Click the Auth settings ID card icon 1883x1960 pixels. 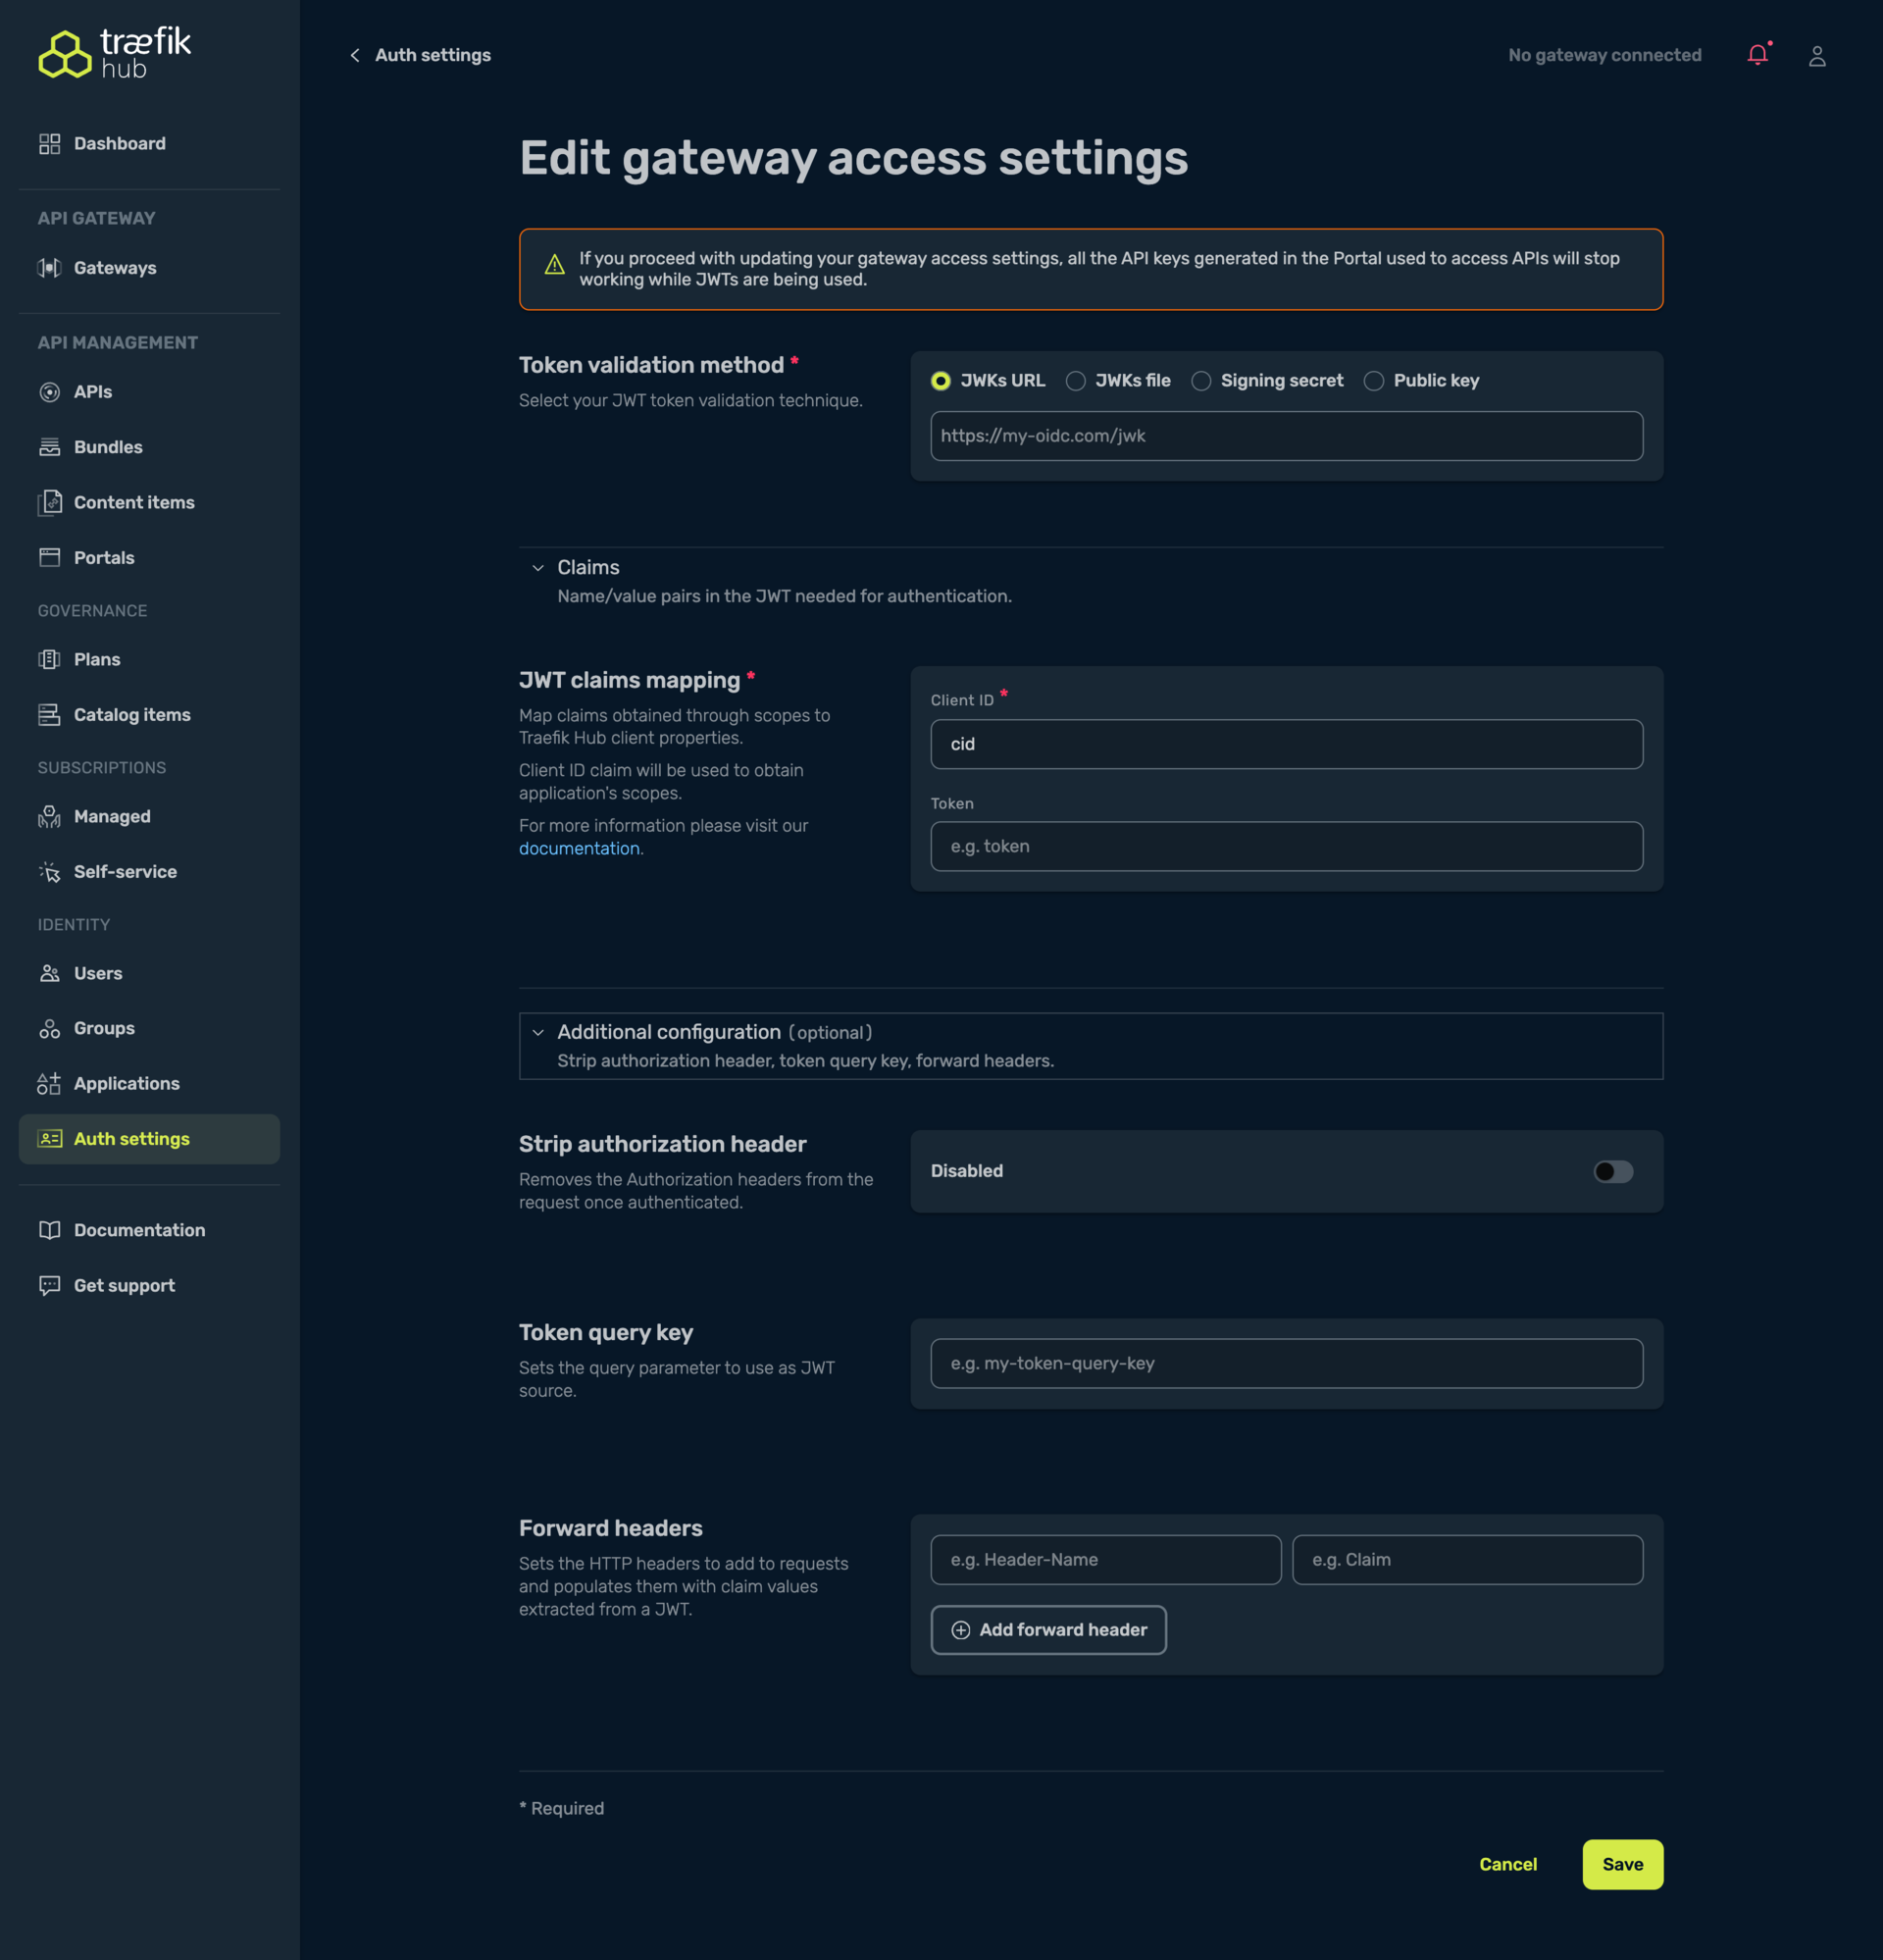(49, 1139)
